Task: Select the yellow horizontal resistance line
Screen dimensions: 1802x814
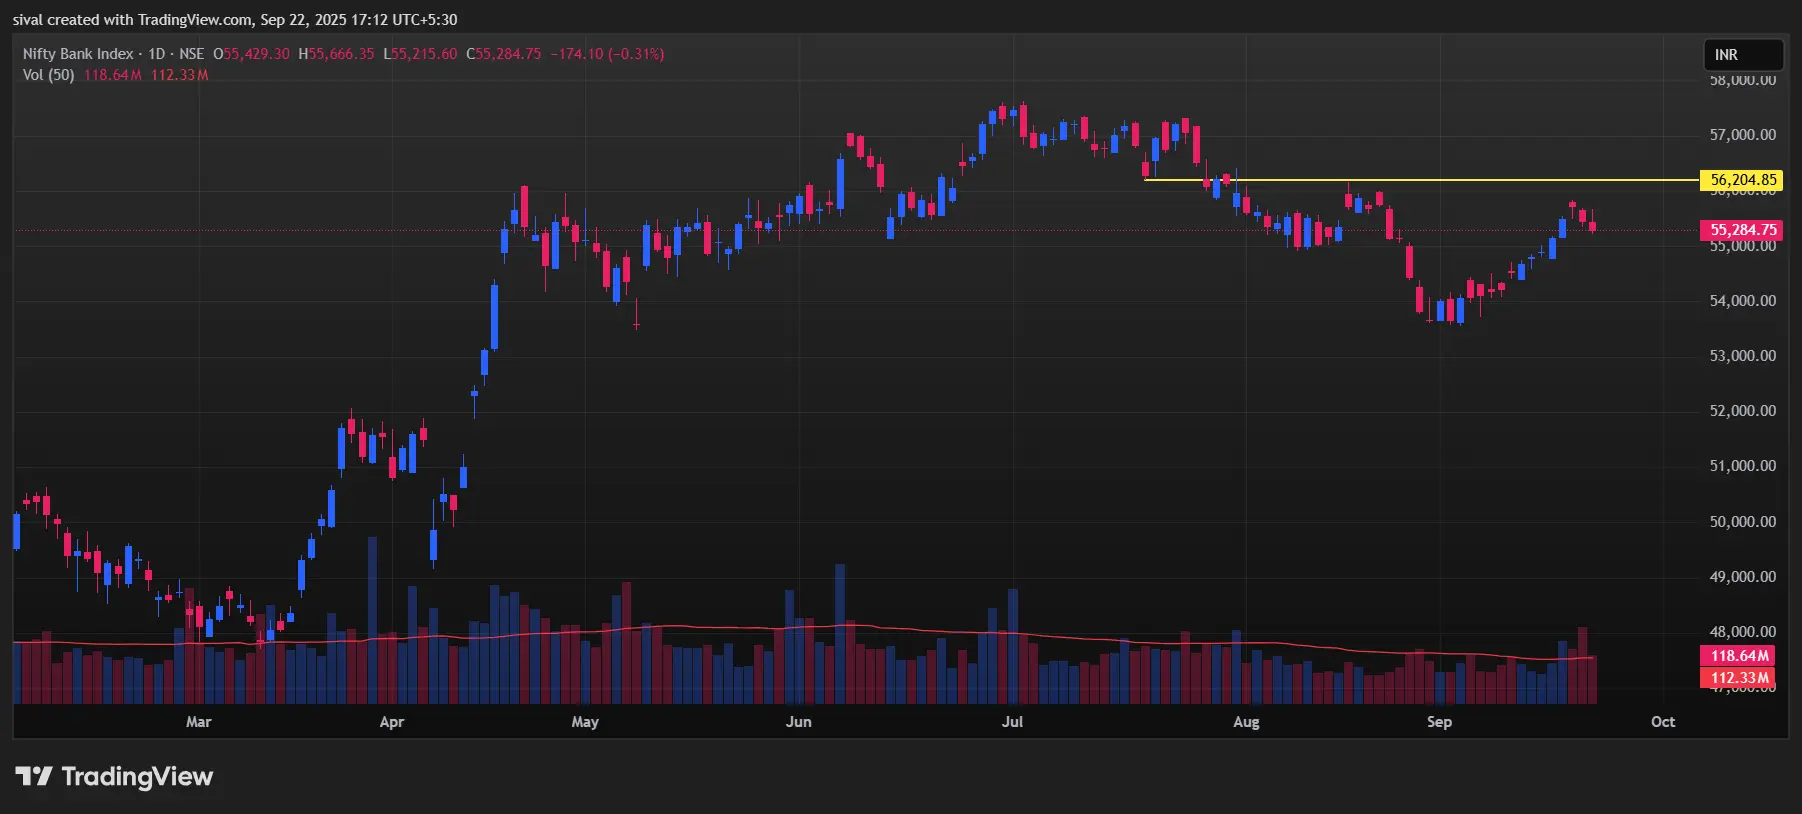Action: click(x=1420, y=180)
